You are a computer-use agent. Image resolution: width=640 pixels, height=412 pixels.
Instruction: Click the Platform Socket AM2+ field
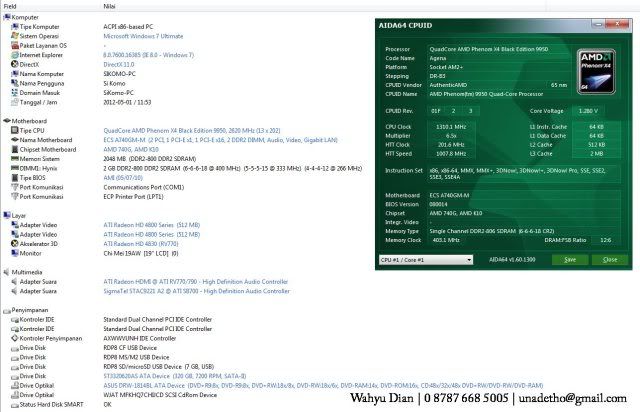point(498,67)
